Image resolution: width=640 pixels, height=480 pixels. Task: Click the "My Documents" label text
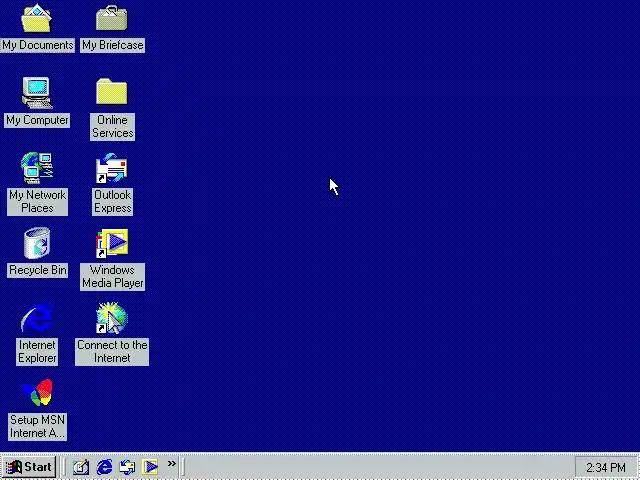coord(38,45)
